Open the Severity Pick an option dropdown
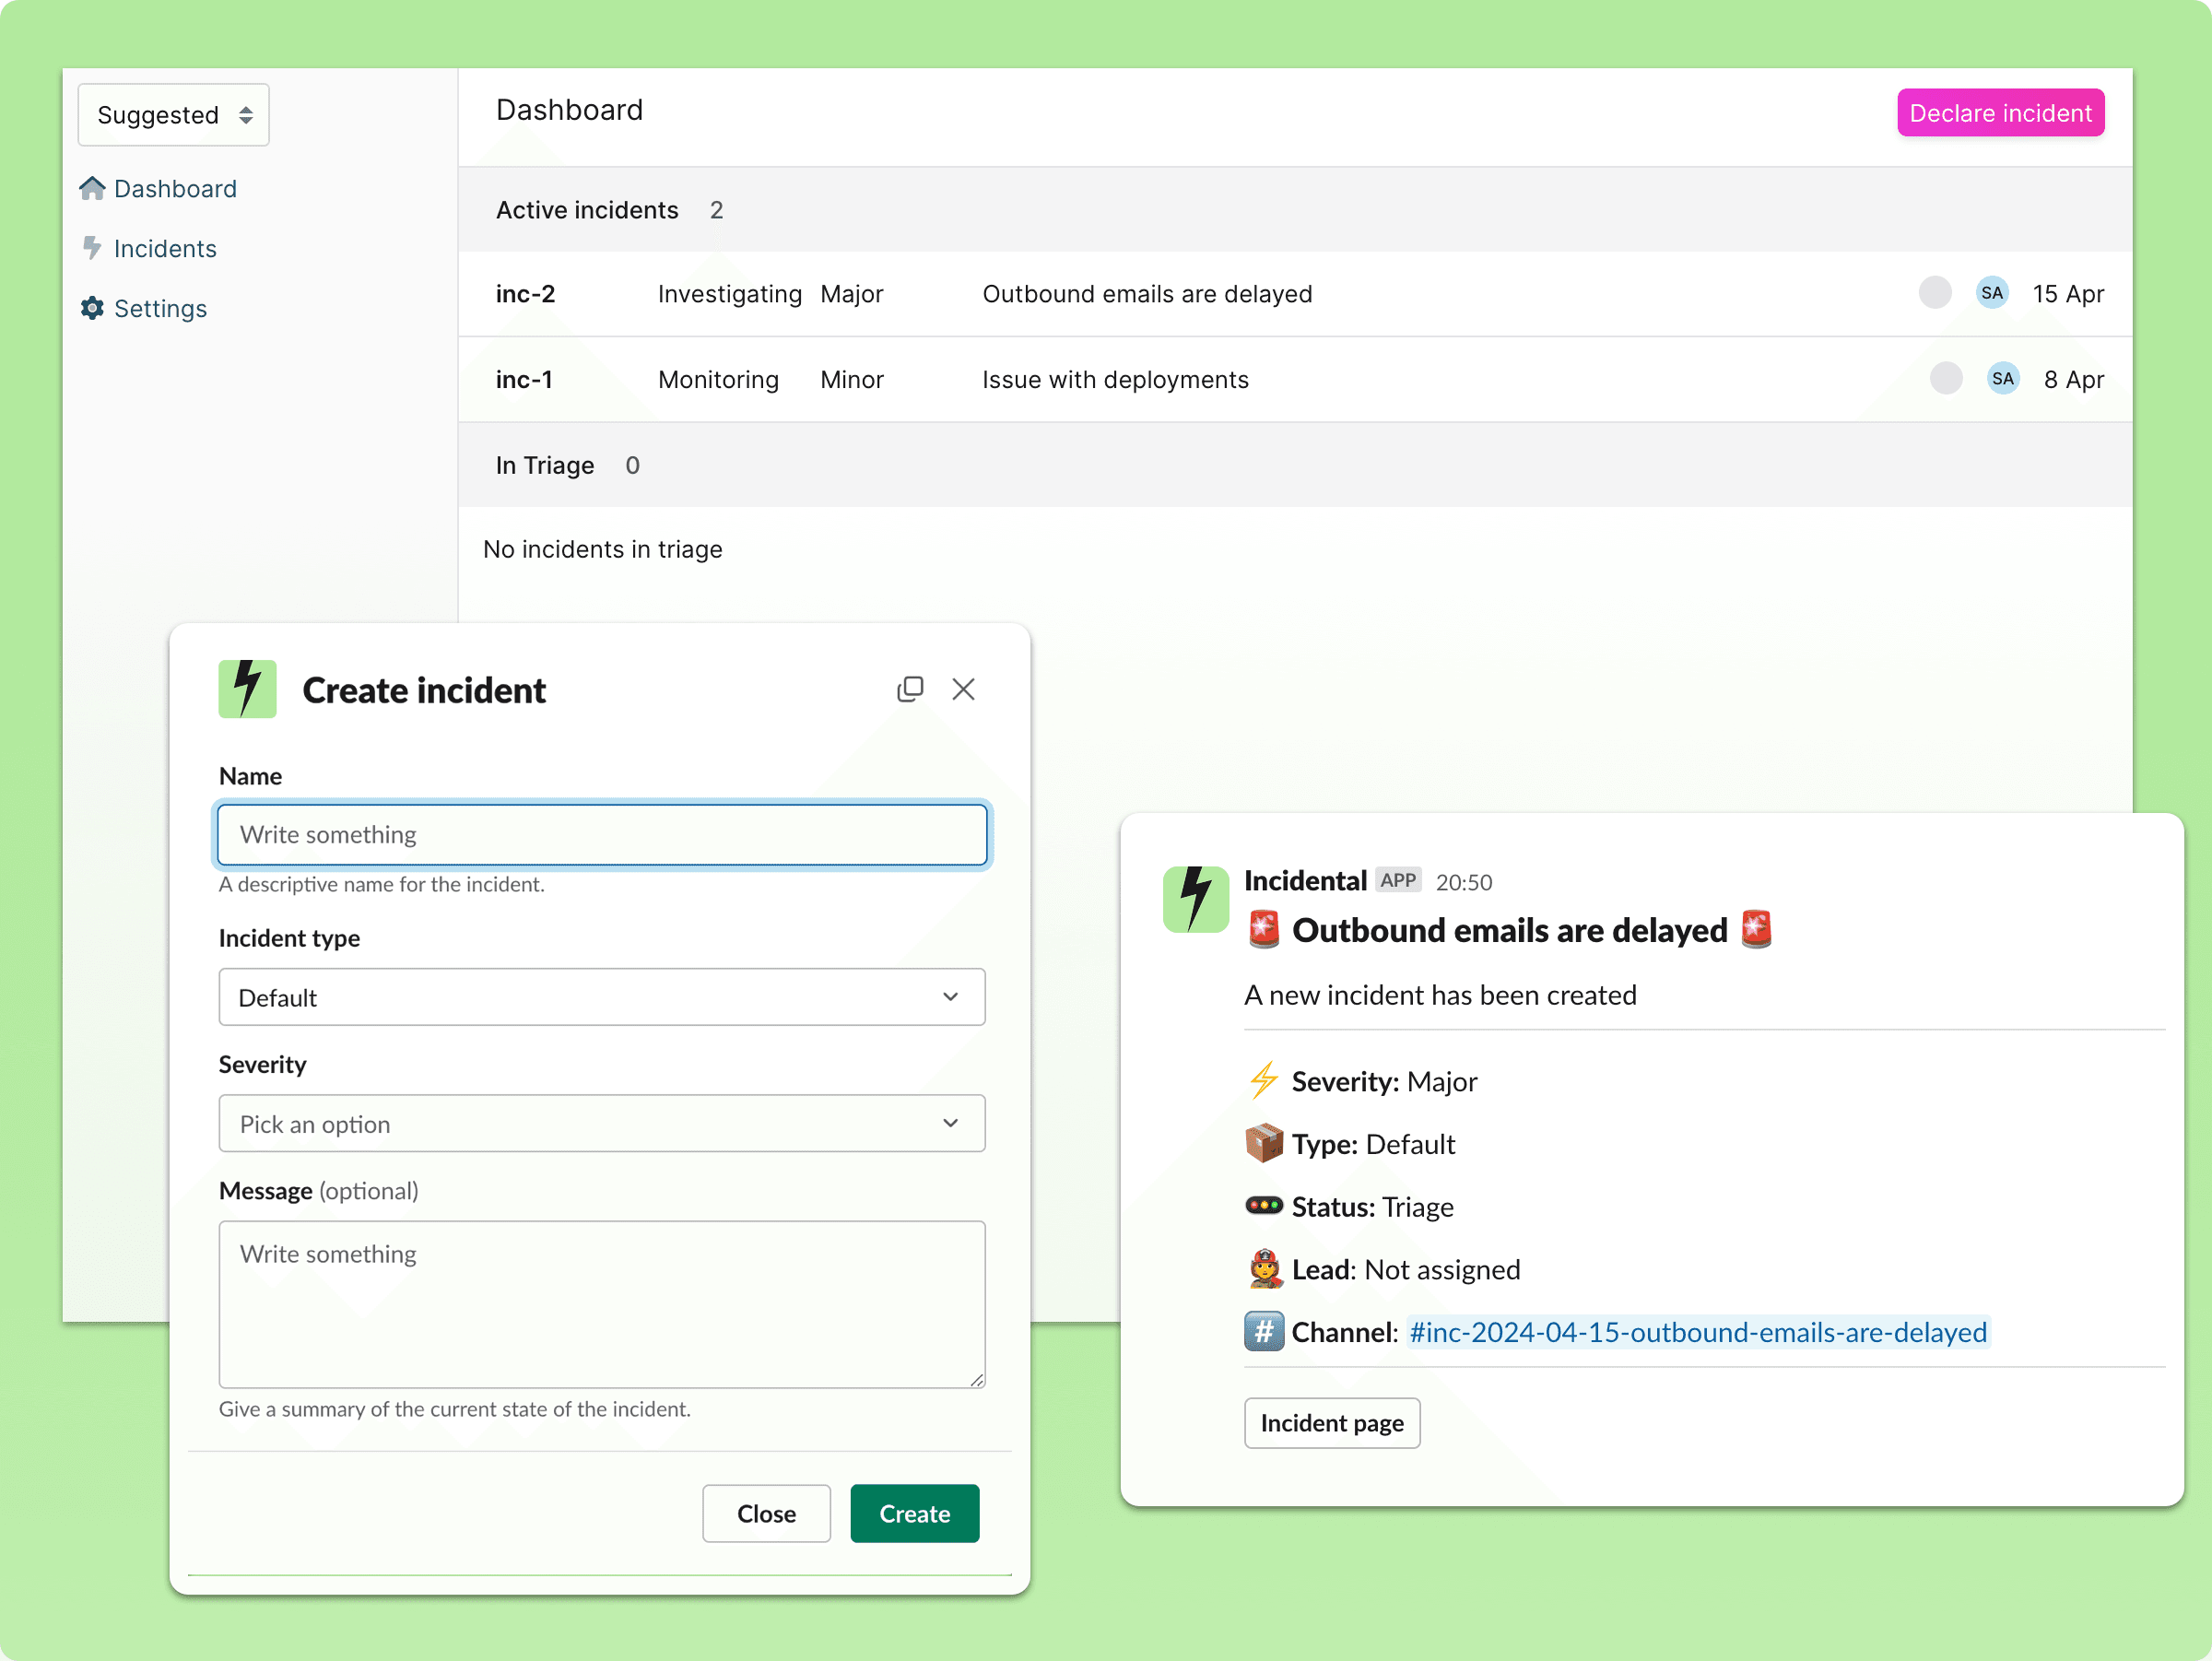The width and height of the screenshot is (2212, 1661). [x=602, y=1123]
